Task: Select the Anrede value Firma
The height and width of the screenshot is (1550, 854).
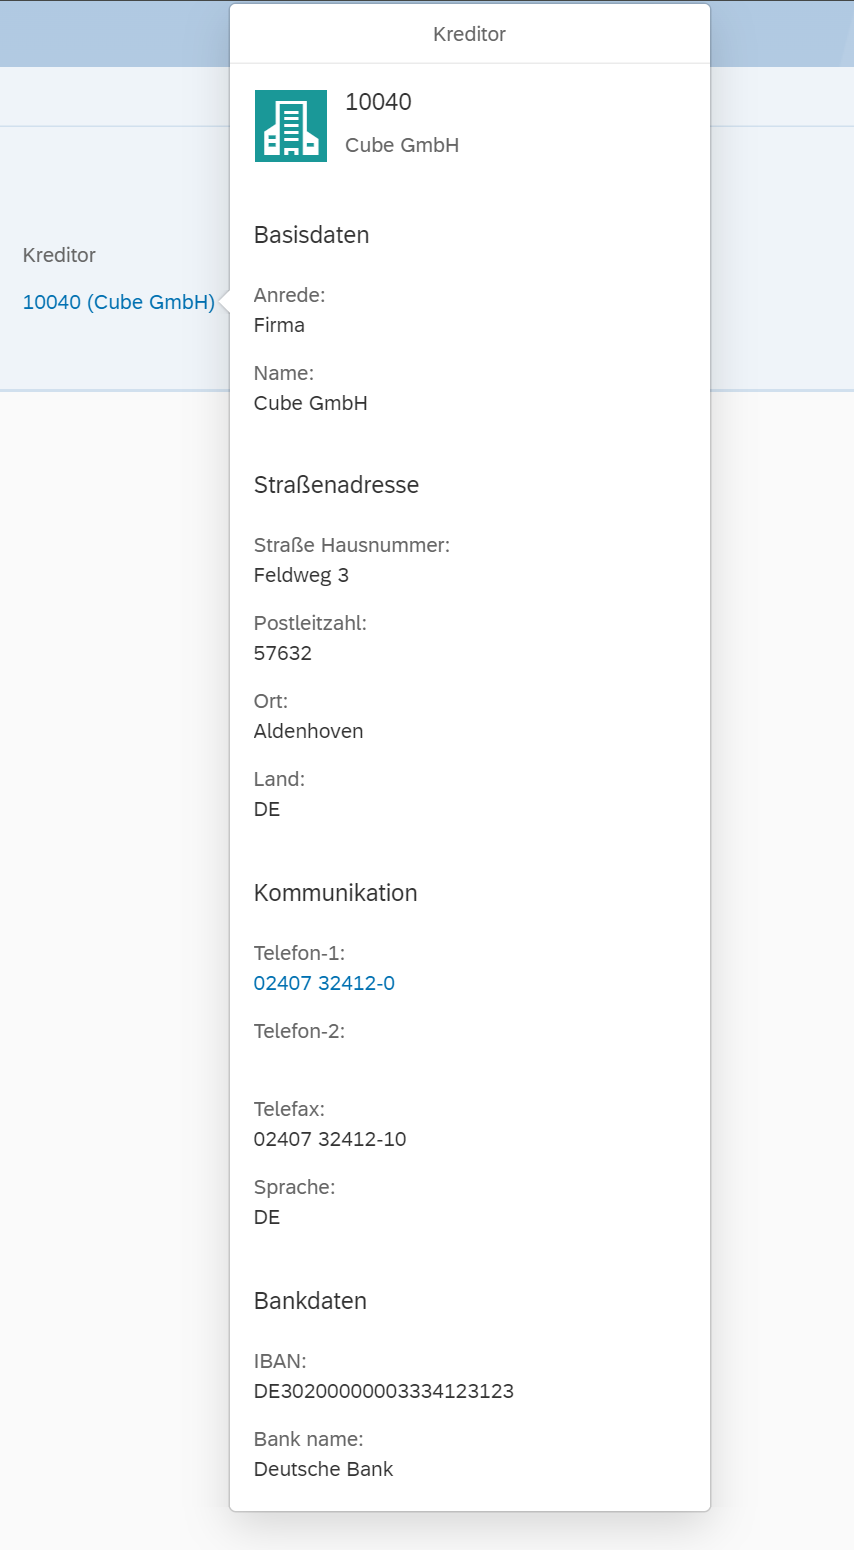Action: pyautogui.click(x=279, y=324)
